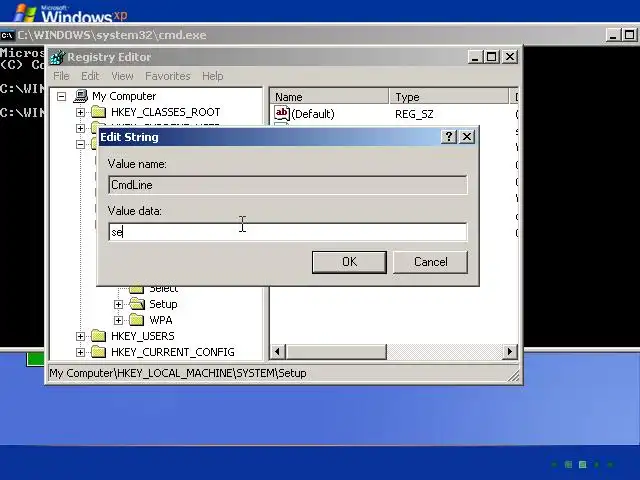
Task: Select the WPA key label
Action: 161,320
